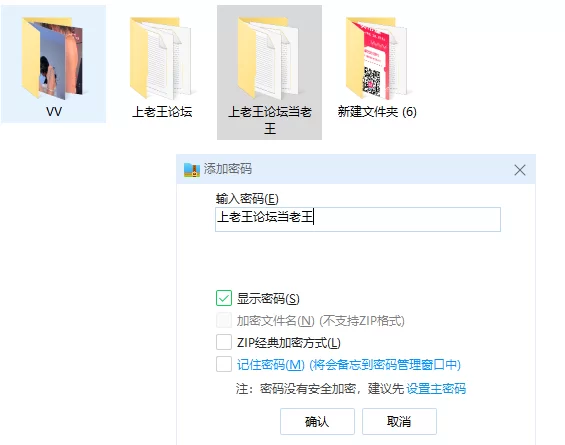Click the 记住密码(M) link text
This screenshot has height=445, width=565.
click(x=271, y=365)
